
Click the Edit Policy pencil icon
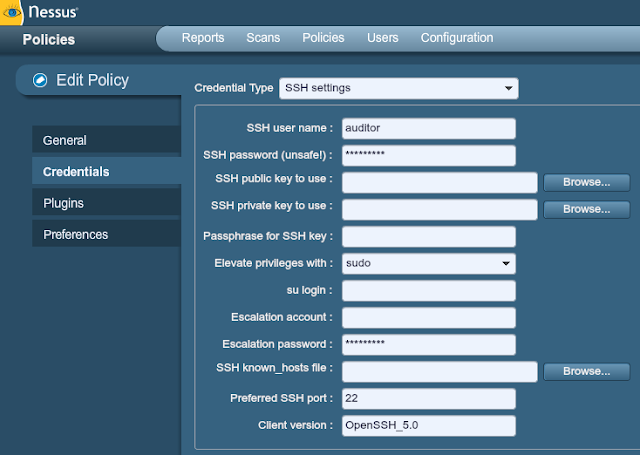[40, 80]
